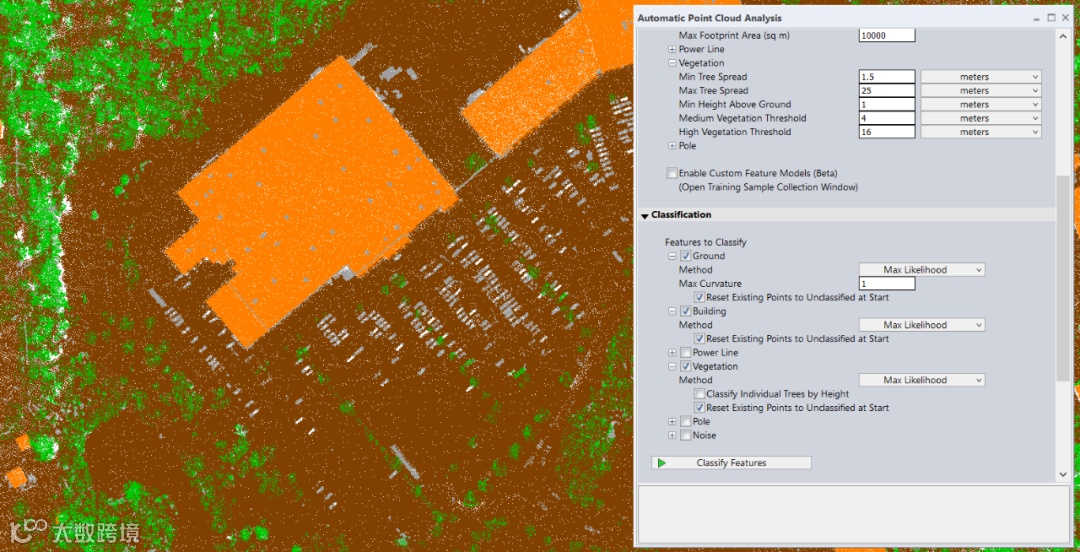Toggle Reset Existing Points under Ground
Image resolution: width=1080 pixels, height=552 pixels.
(699, 297)
